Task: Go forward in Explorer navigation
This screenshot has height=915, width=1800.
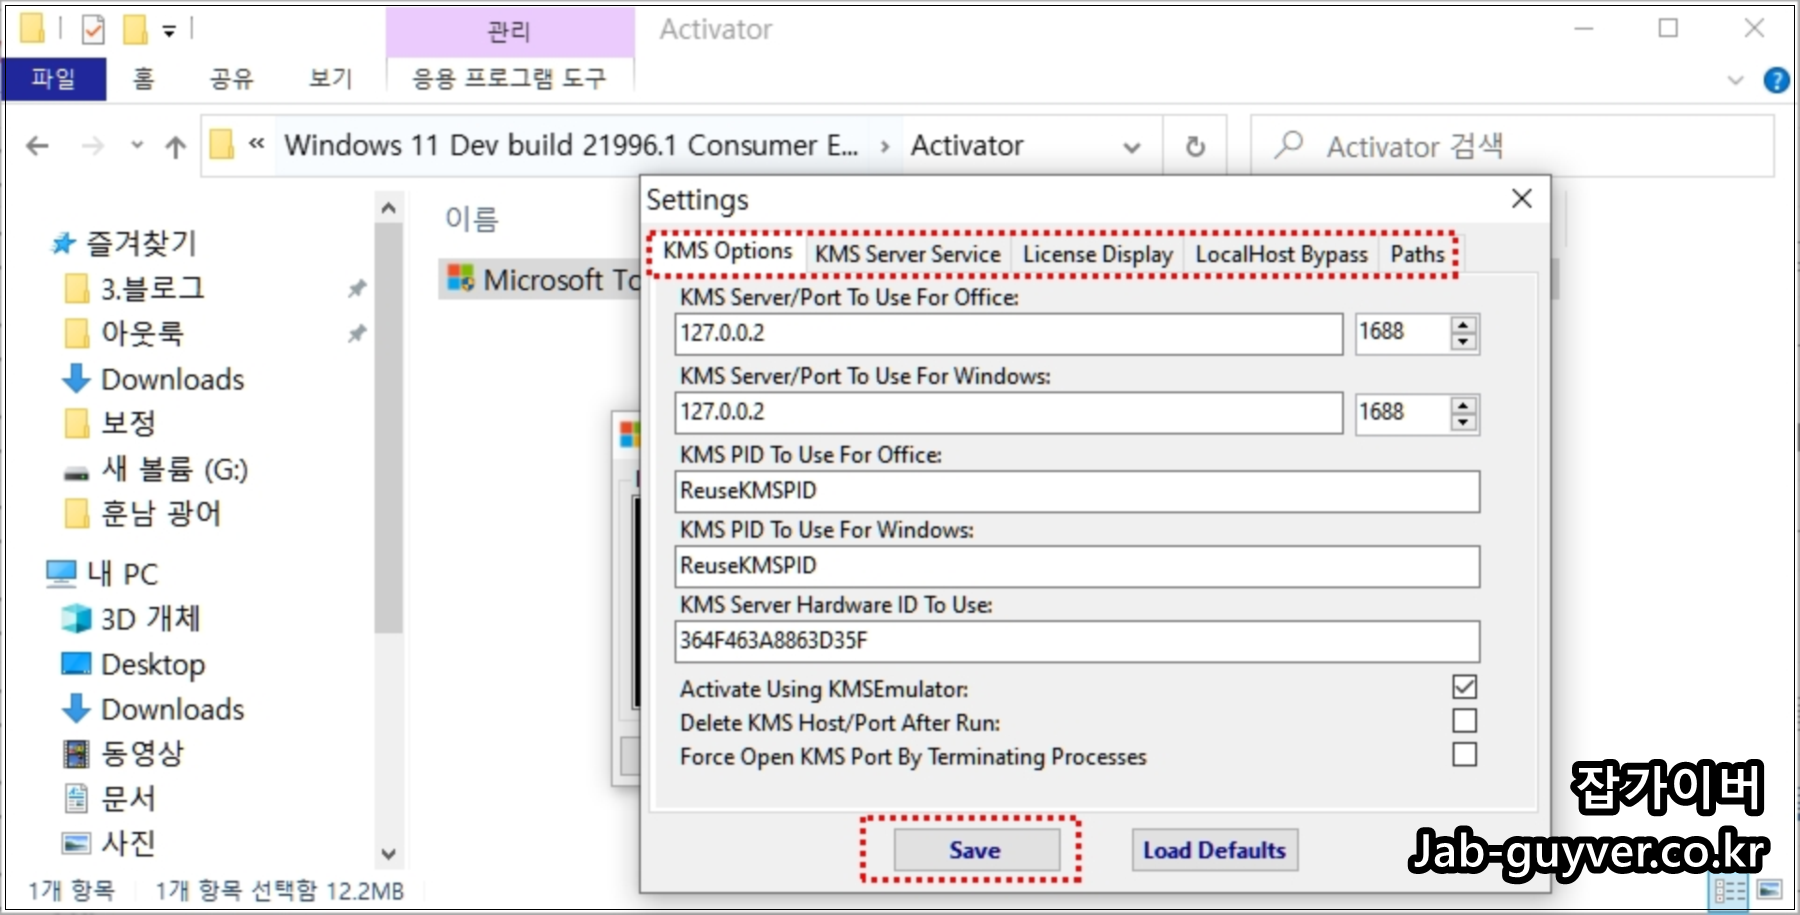Action: click(93, 147)
